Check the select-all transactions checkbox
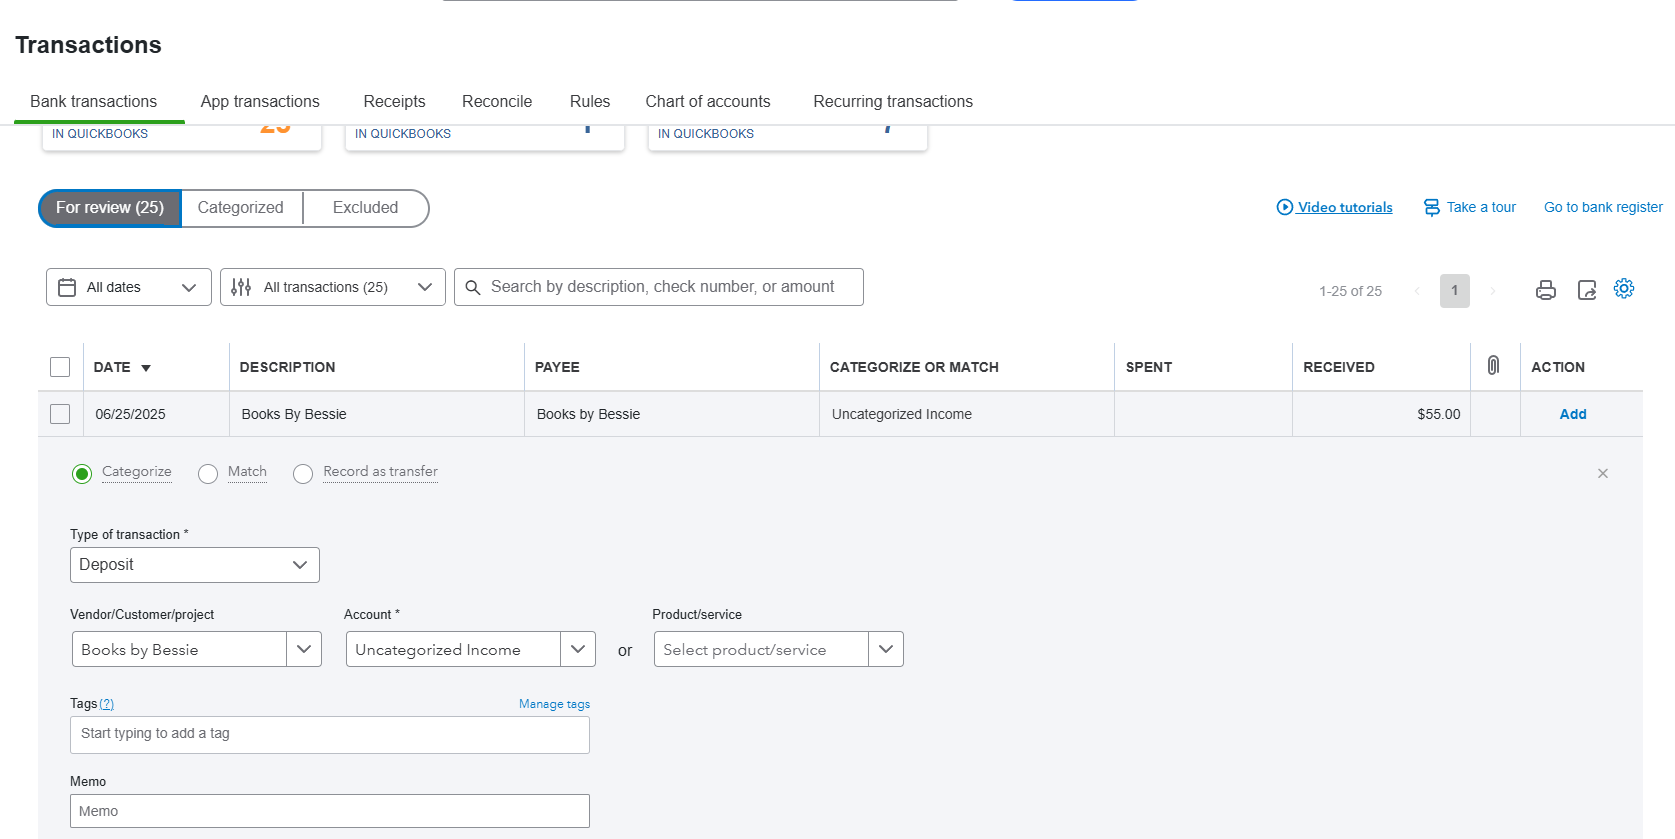 click(60, 367)
